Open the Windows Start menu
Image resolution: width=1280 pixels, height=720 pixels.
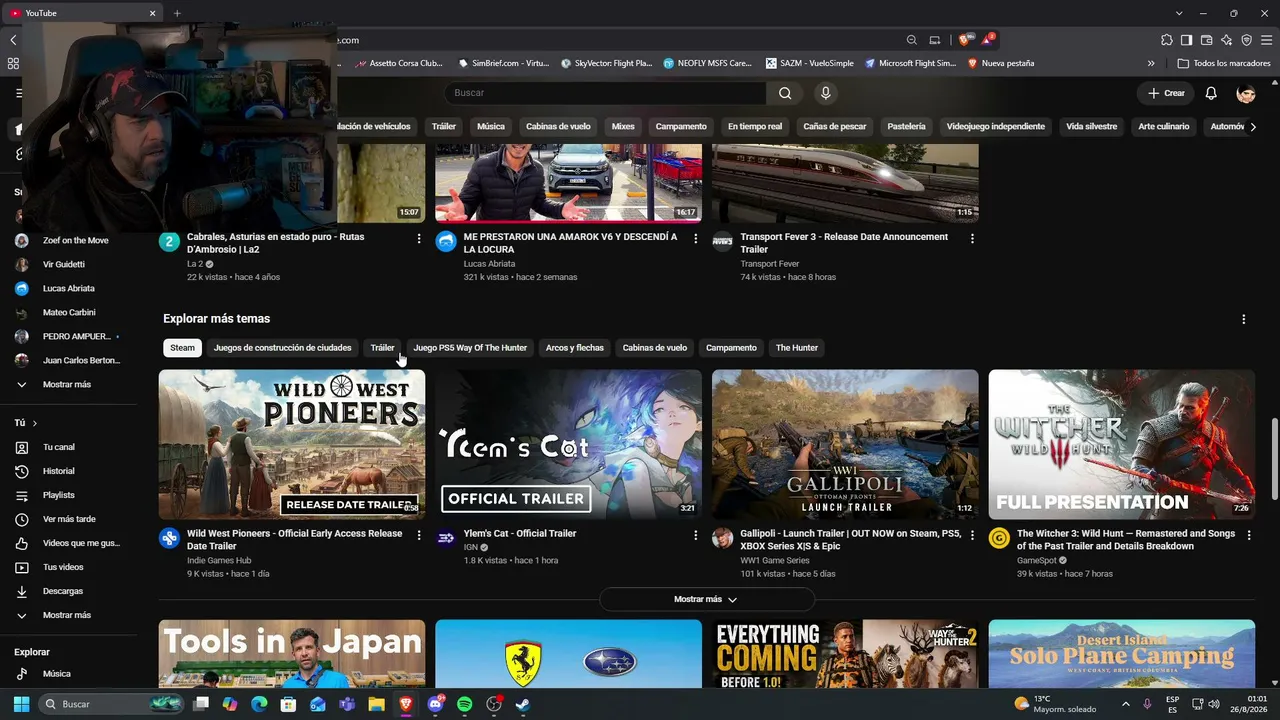tap(21, 704)
